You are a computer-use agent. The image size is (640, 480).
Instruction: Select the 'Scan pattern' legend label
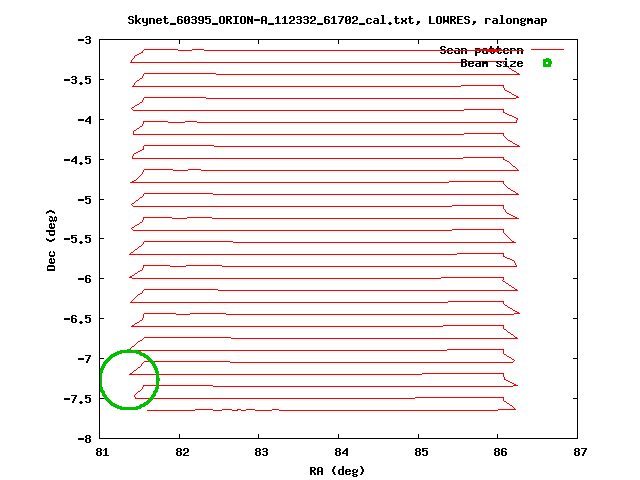point(481,50)
